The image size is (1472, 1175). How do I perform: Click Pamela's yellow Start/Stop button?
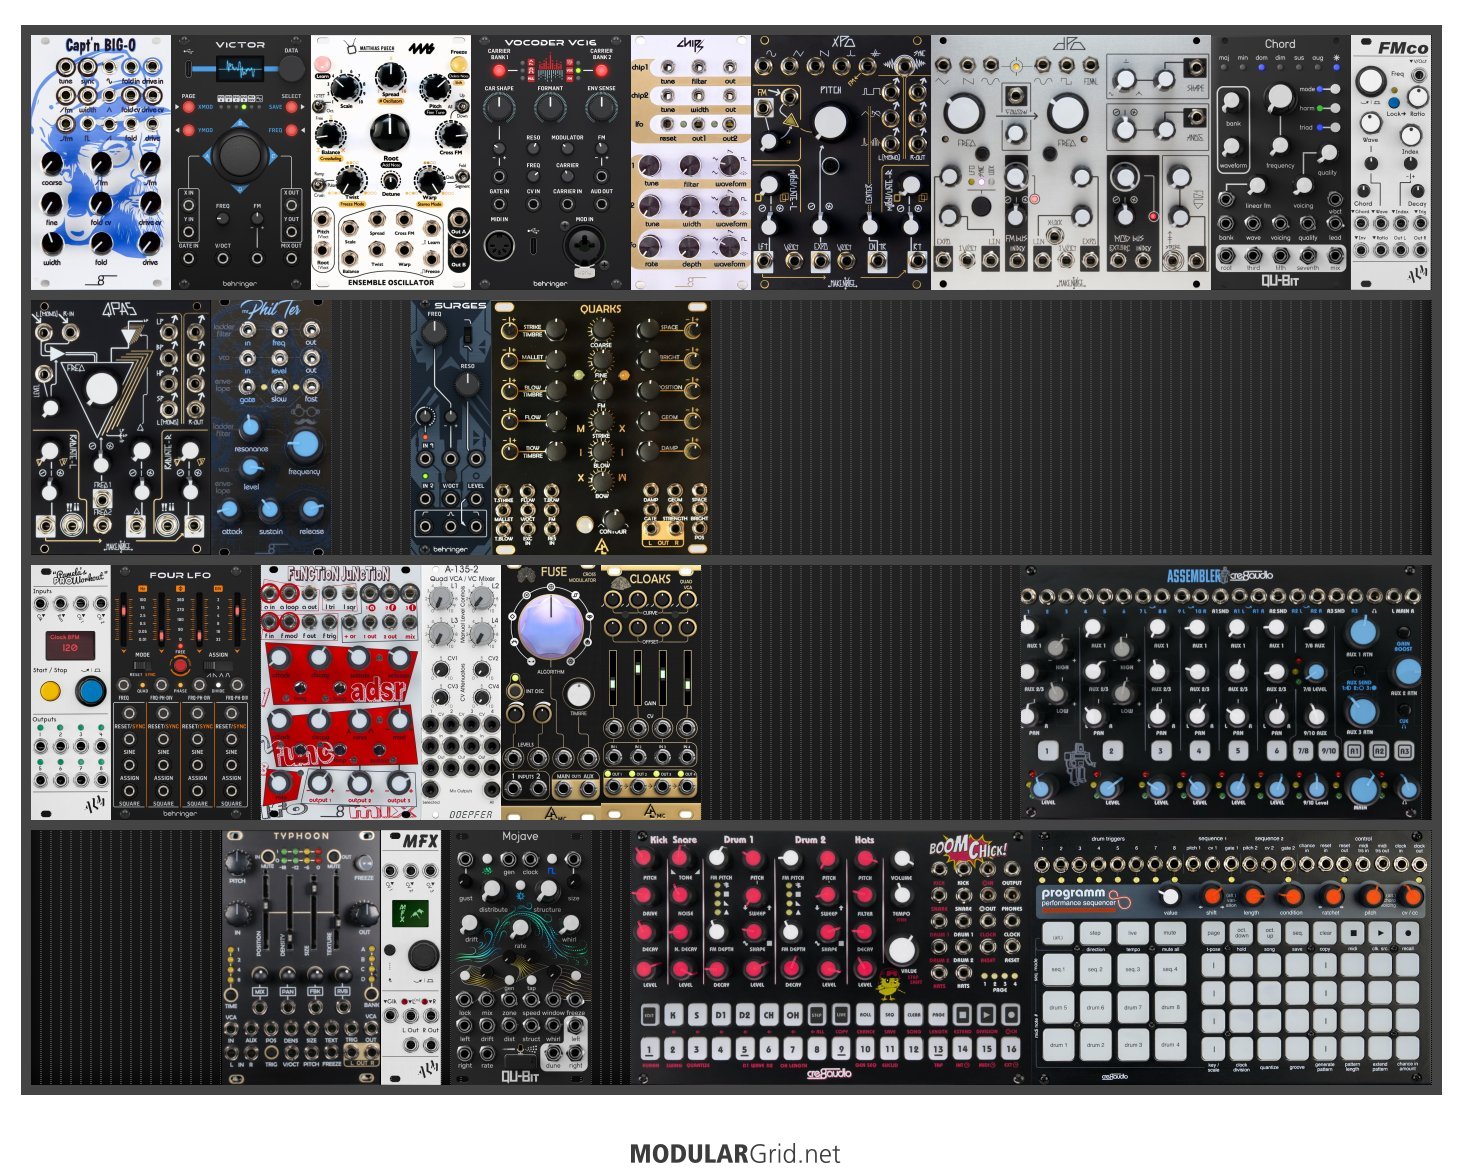49,691
